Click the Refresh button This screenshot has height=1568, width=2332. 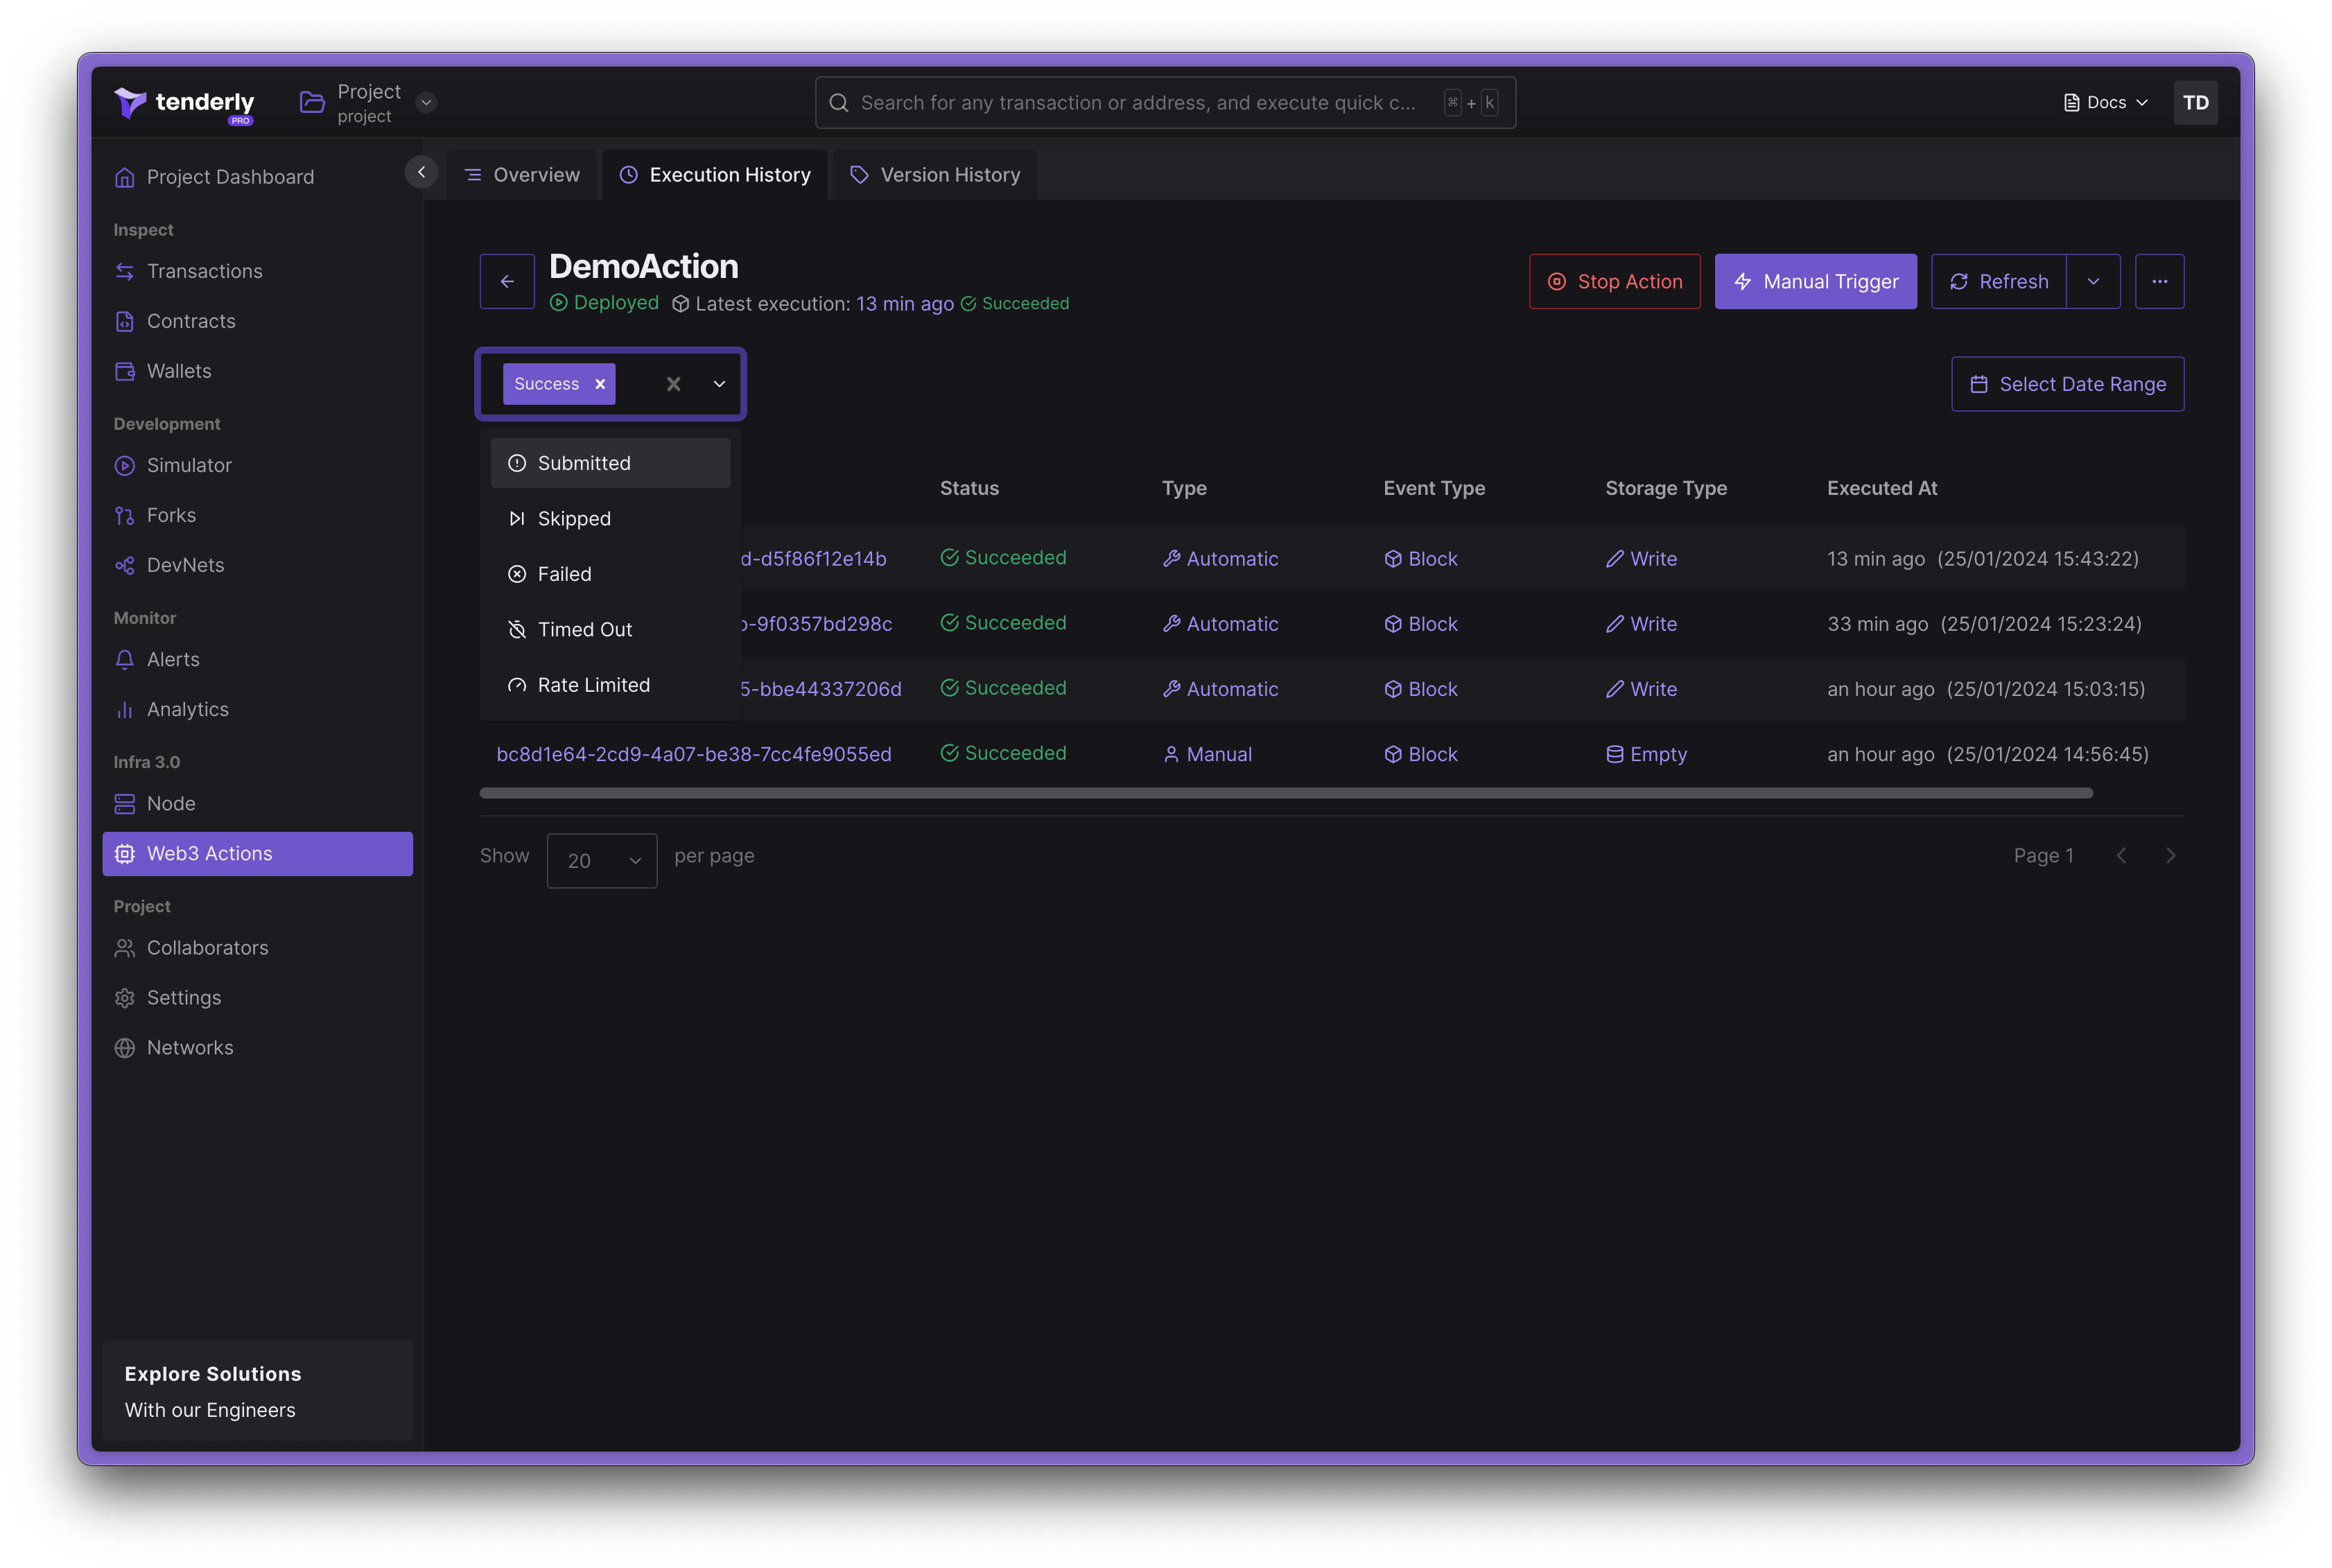coord(1998,282)
